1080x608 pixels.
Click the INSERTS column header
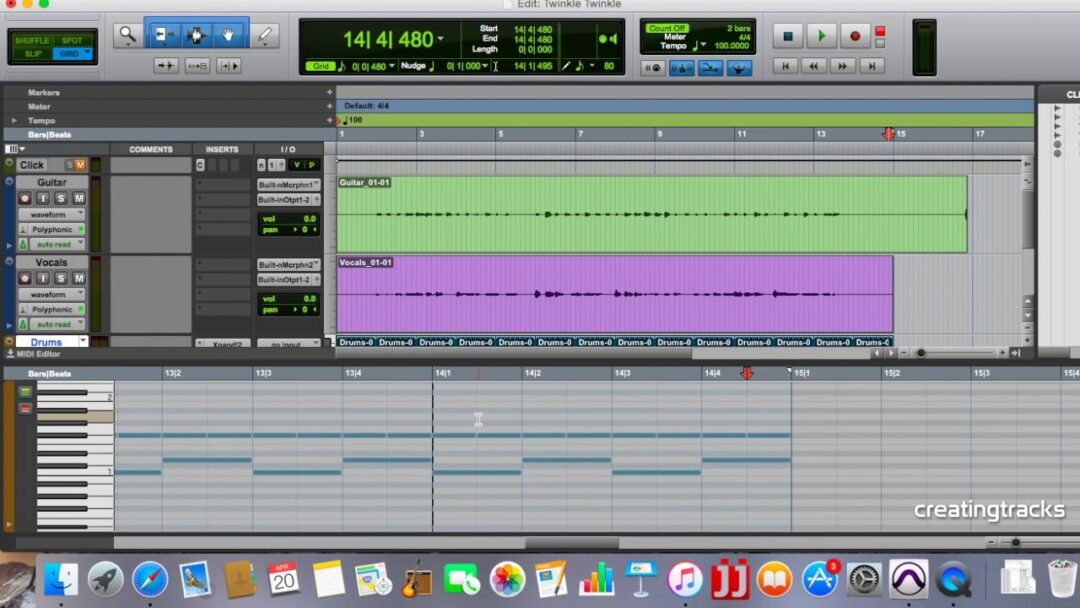pos(222,149)
